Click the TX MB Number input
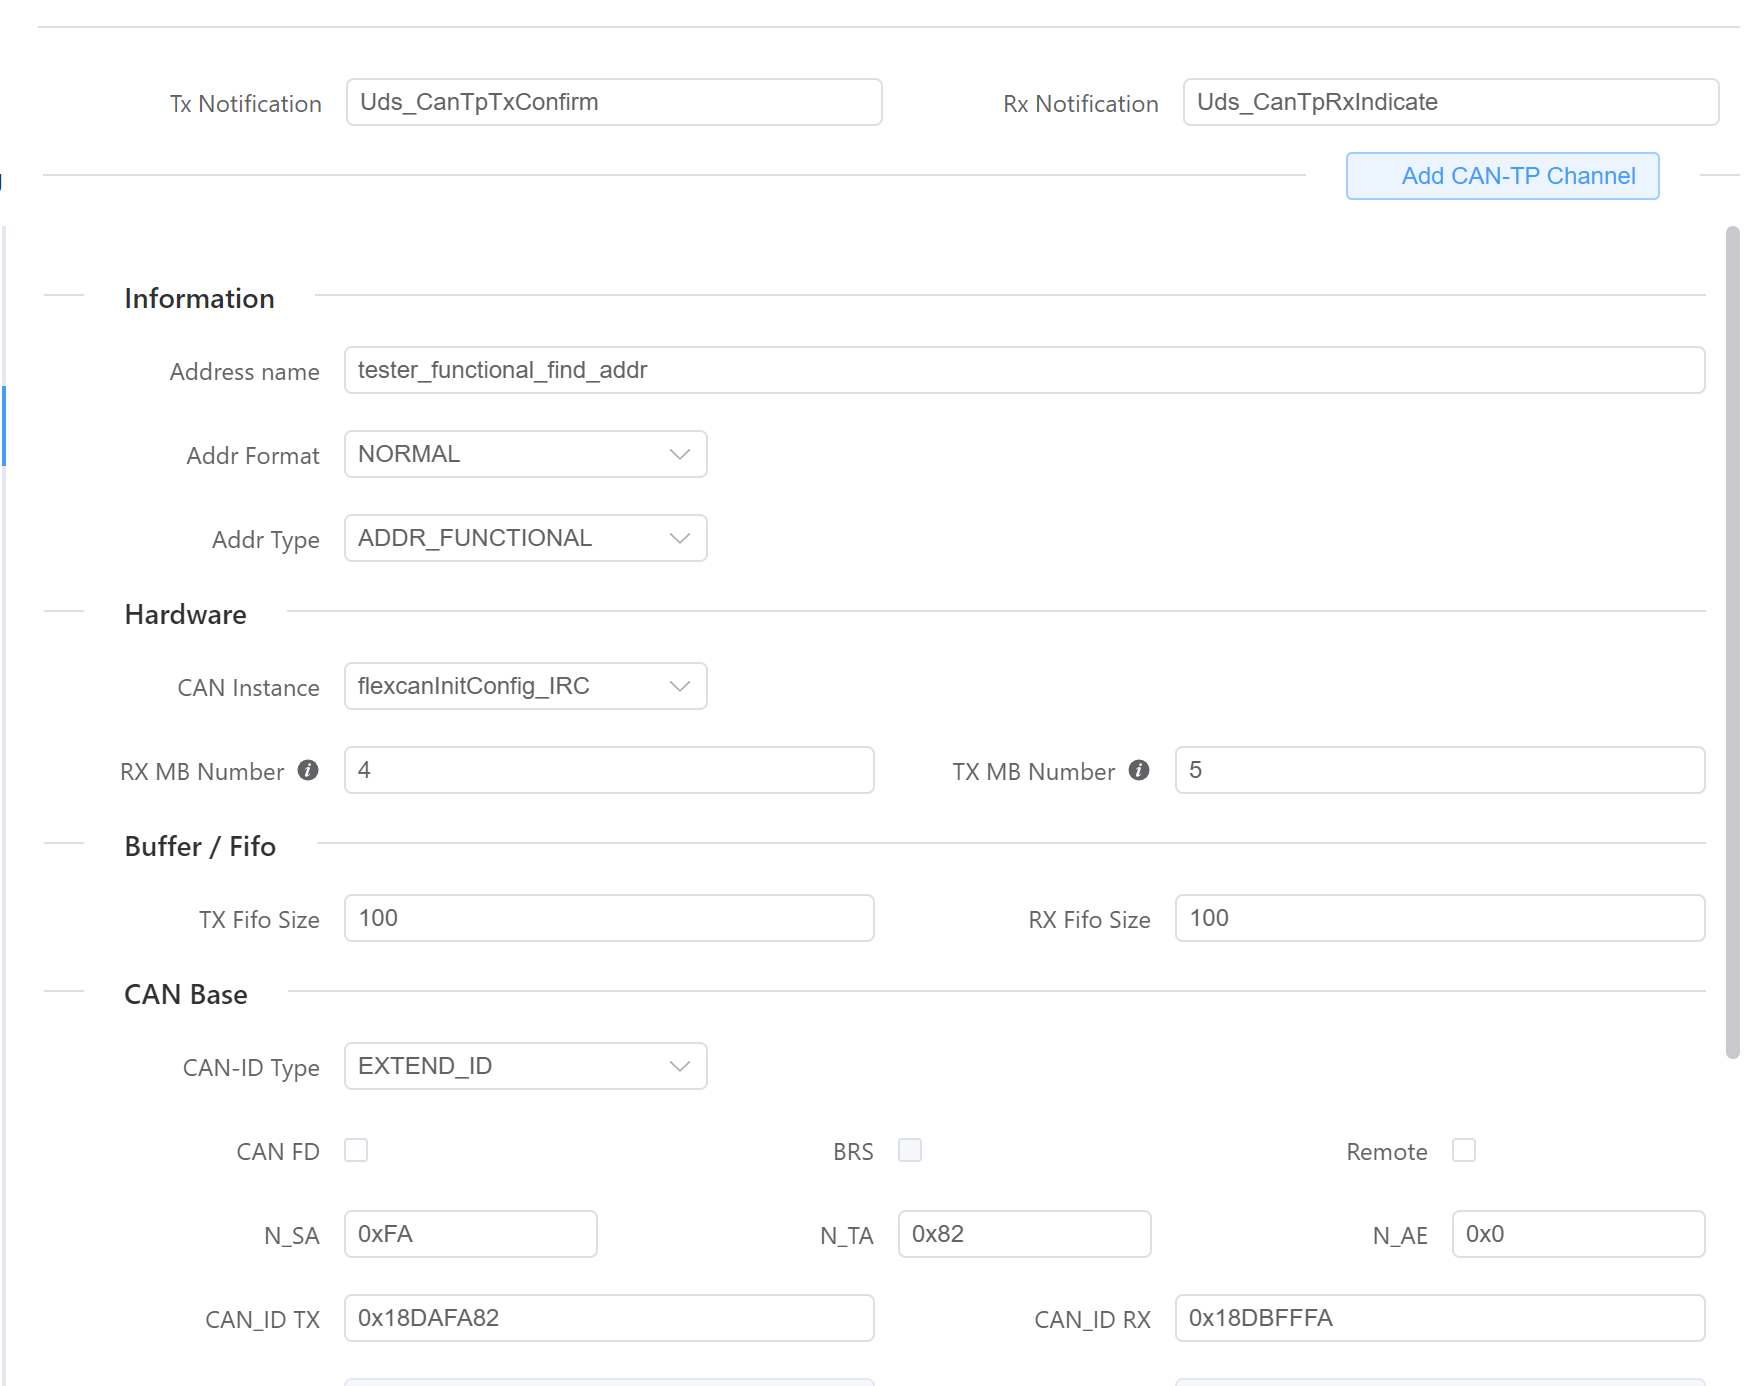Viewport: 1764px width, 1386px height. click(x=1439, y=770)
